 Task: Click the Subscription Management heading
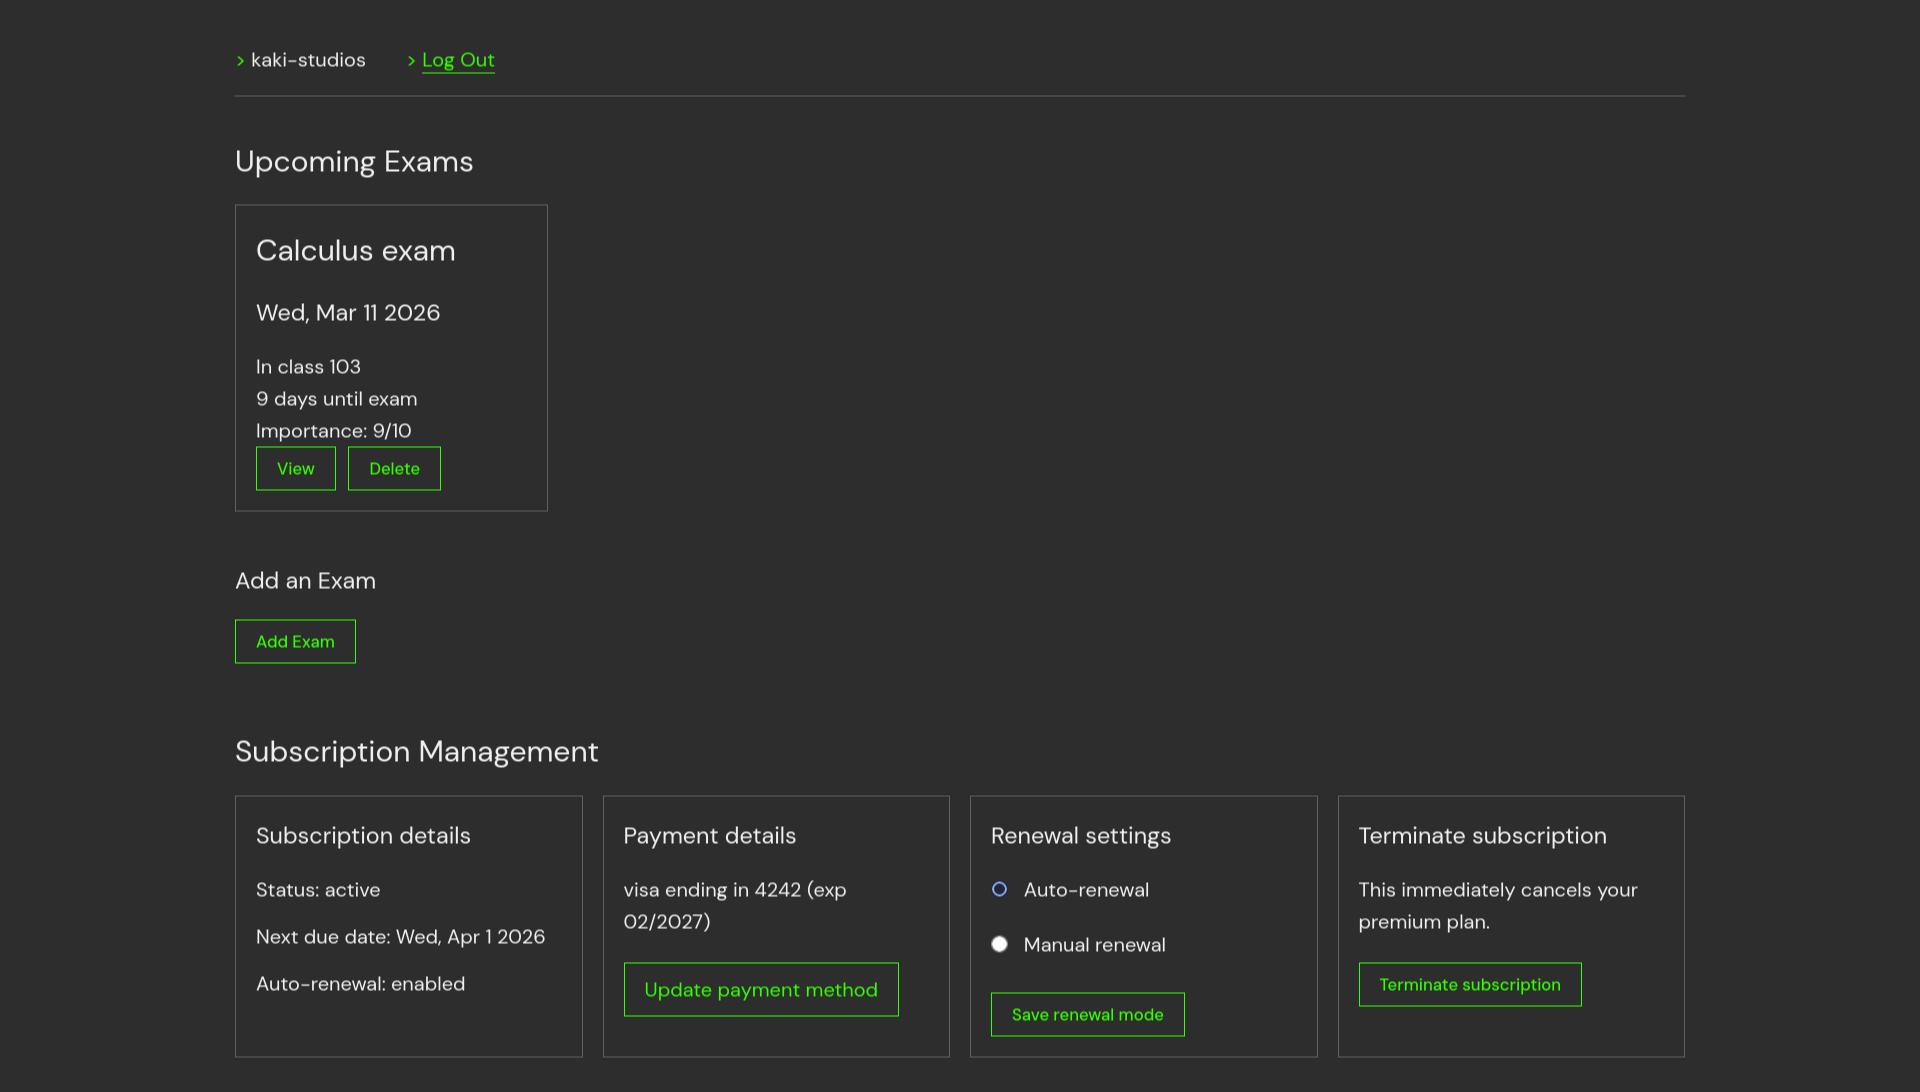coord(416,751)
